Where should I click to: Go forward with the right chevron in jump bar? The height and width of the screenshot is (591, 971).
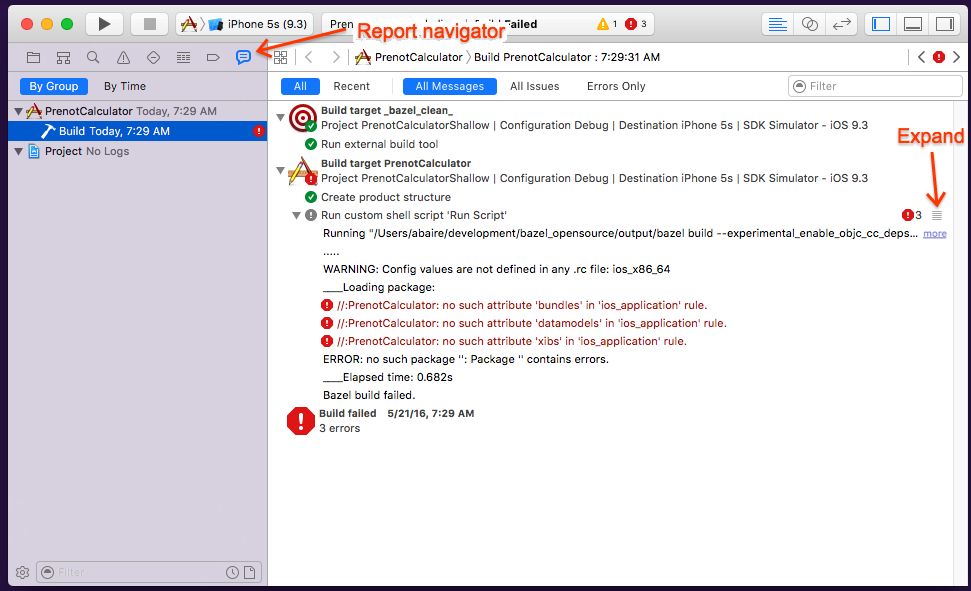[336, 58]
